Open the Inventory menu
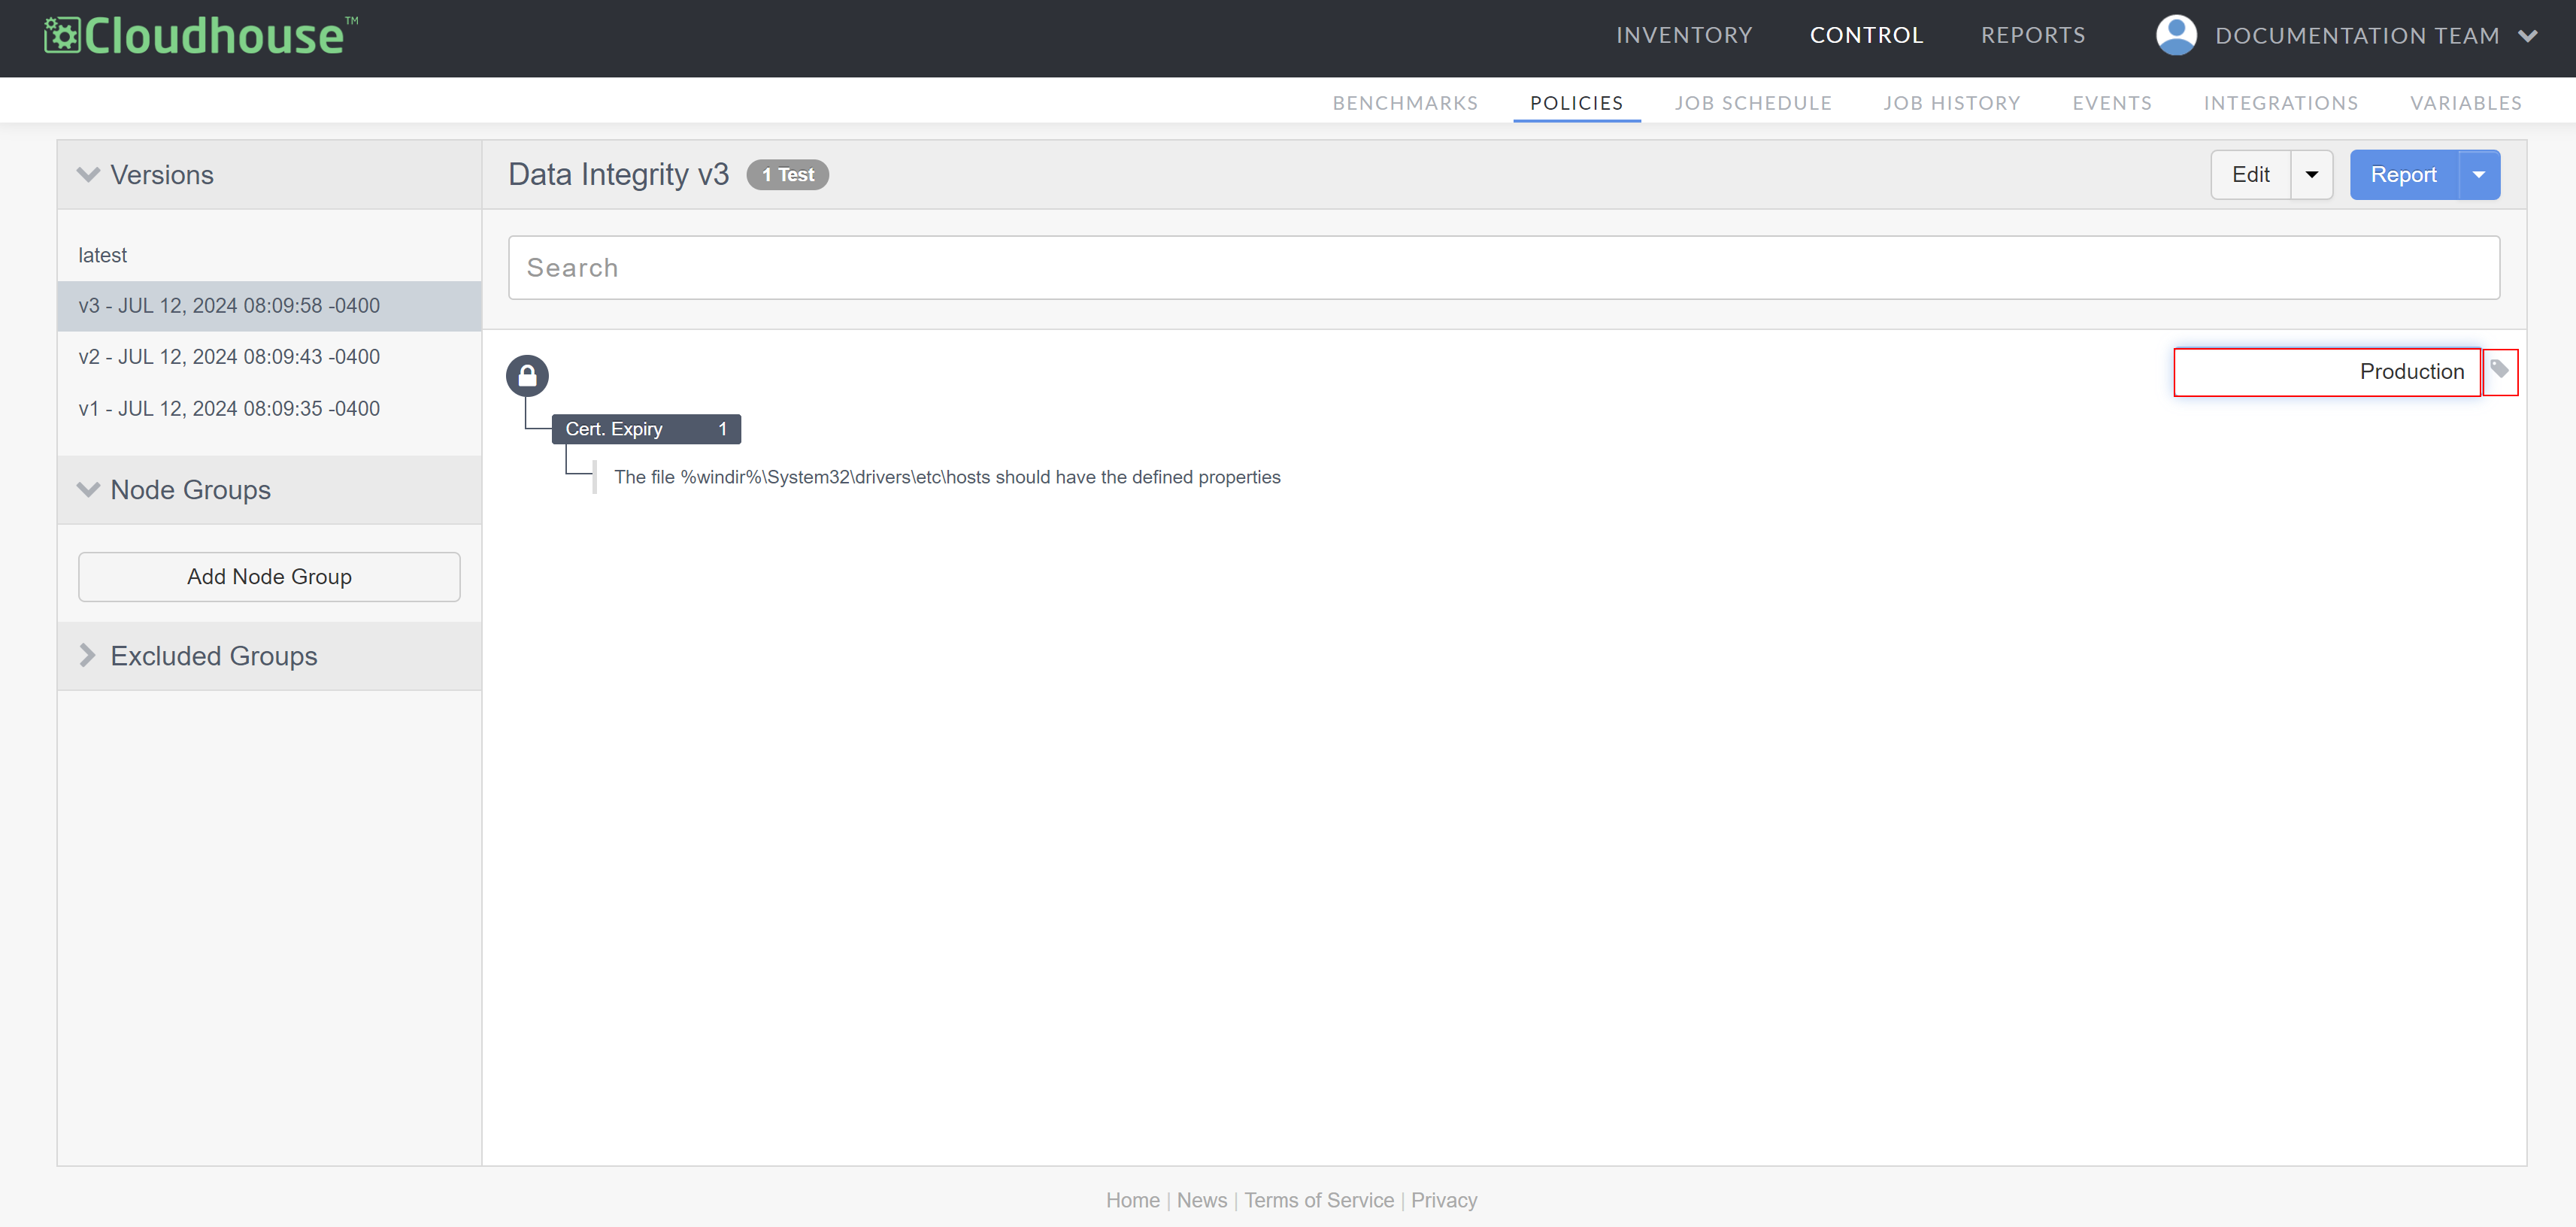The width and height of the screenshot is (2576, 1227). tap(1684, 35)
